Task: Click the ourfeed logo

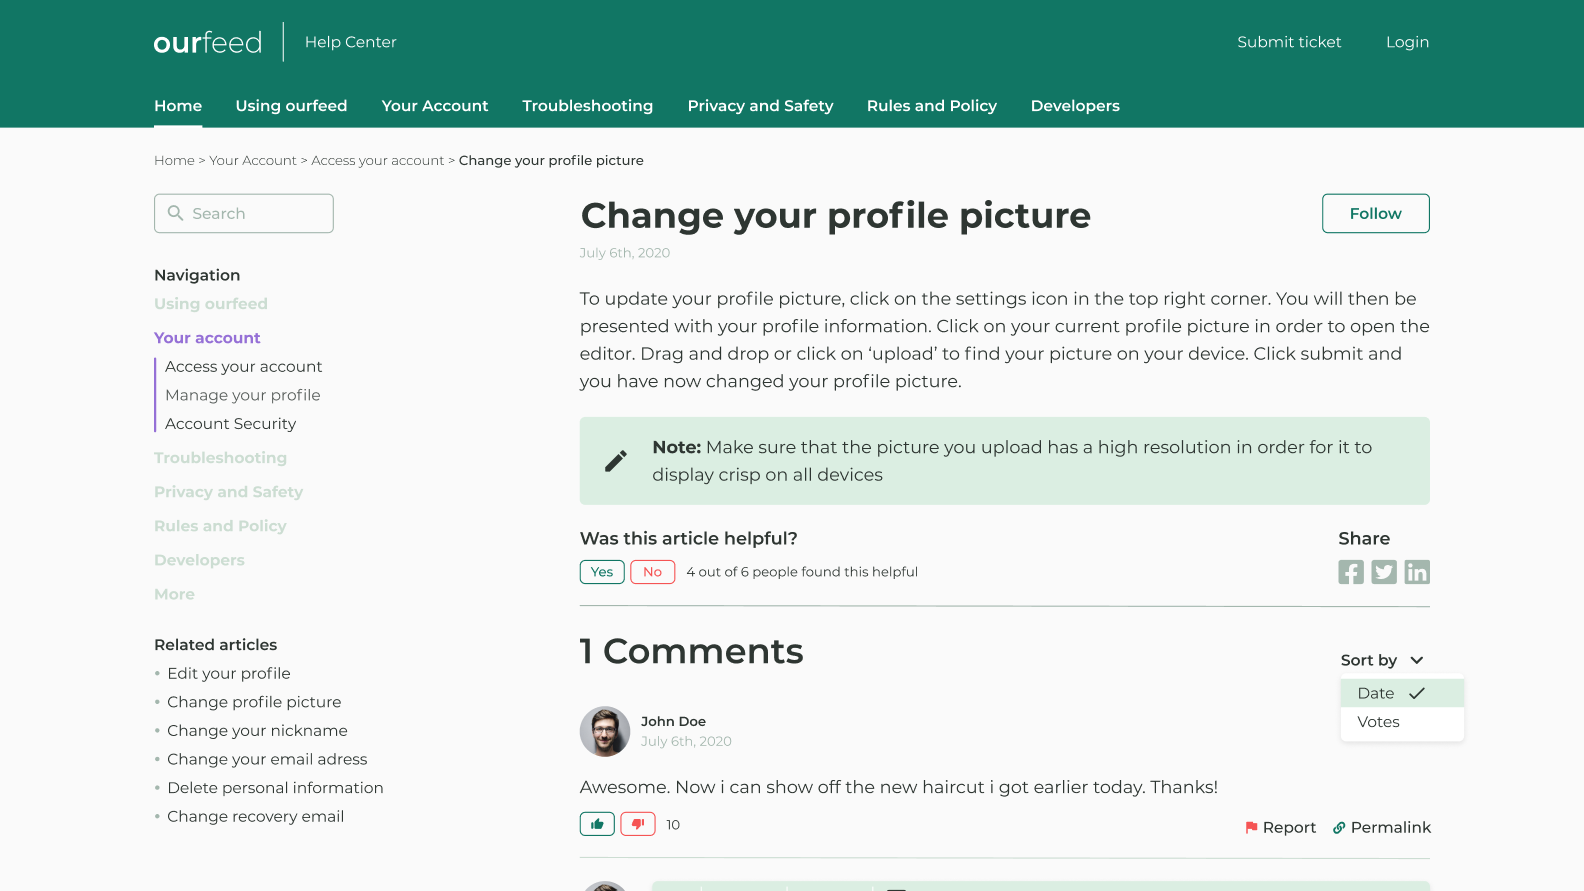Action: click(208, 42)
